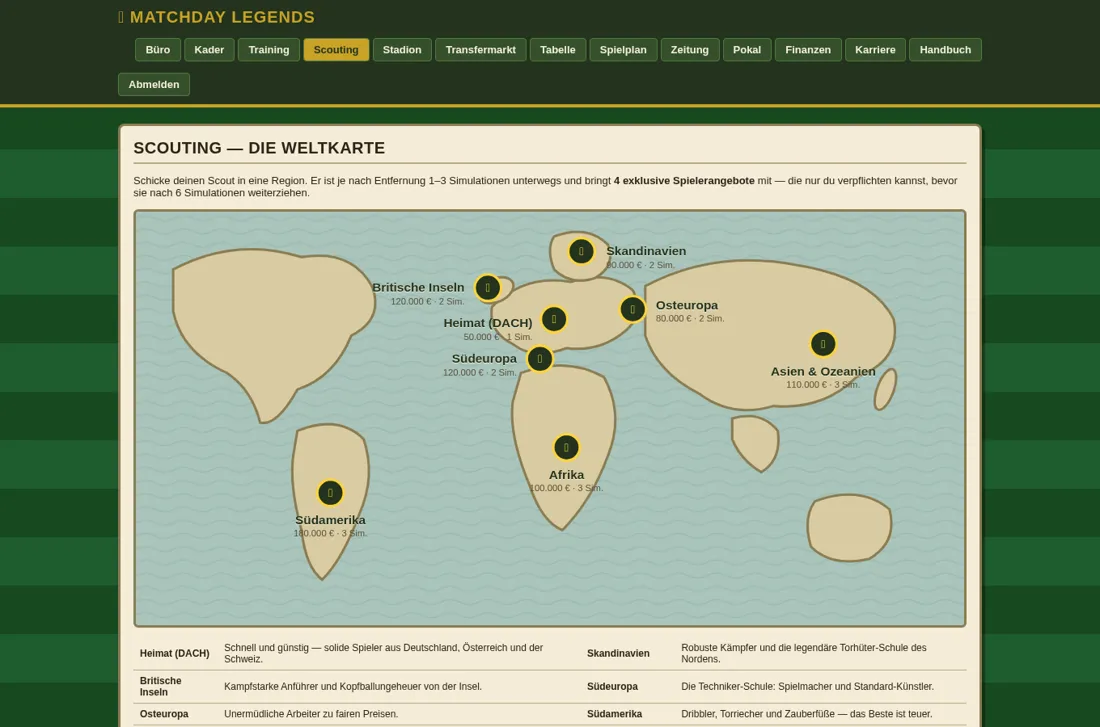This screenshot has height=727, width=1100.
Task: Select the Skandinavien scout marker on map
Action: click(x=581, y=251)
